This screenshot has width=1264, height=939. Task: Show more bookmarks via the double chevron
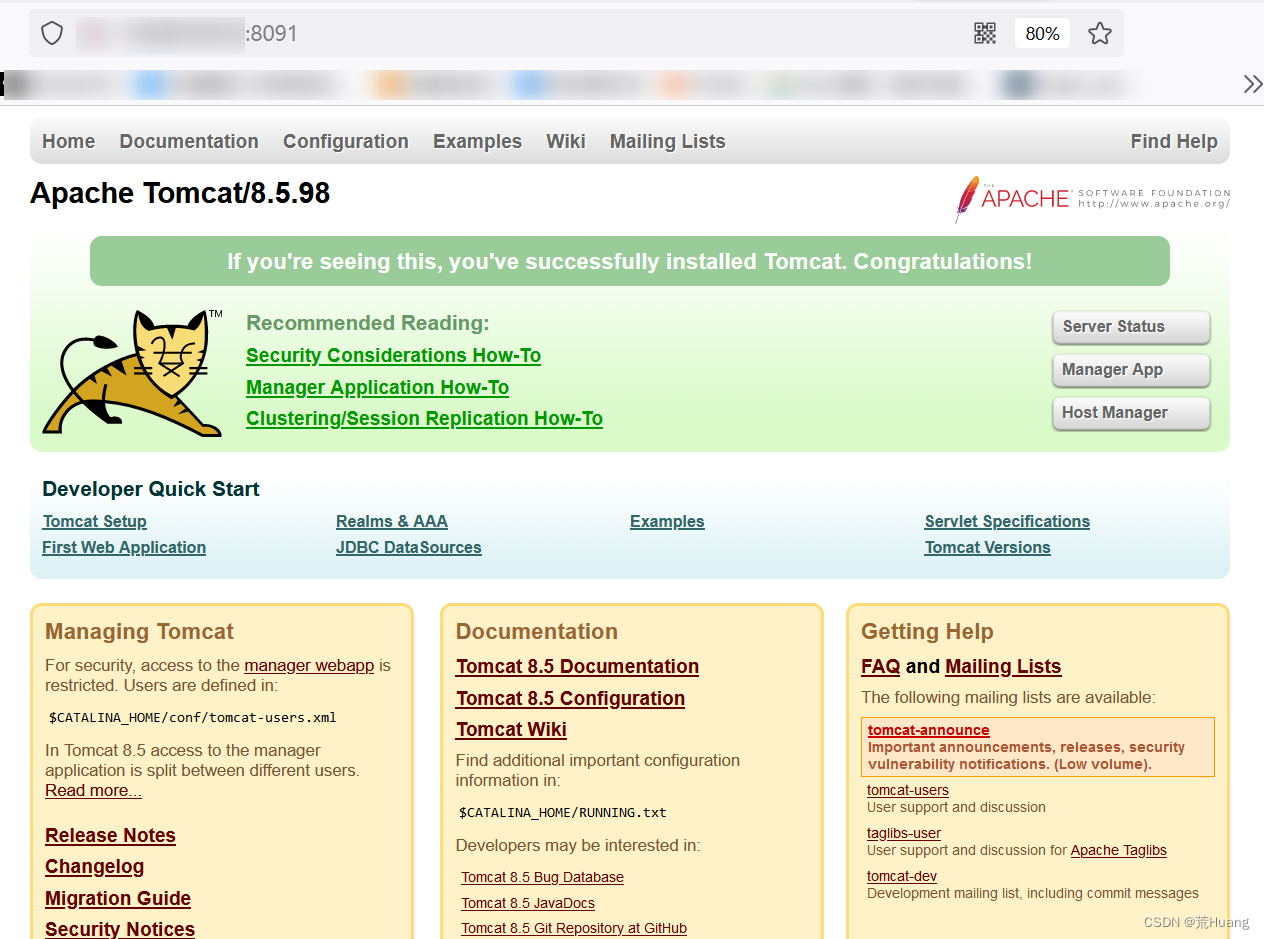[x=1252, y=84]
